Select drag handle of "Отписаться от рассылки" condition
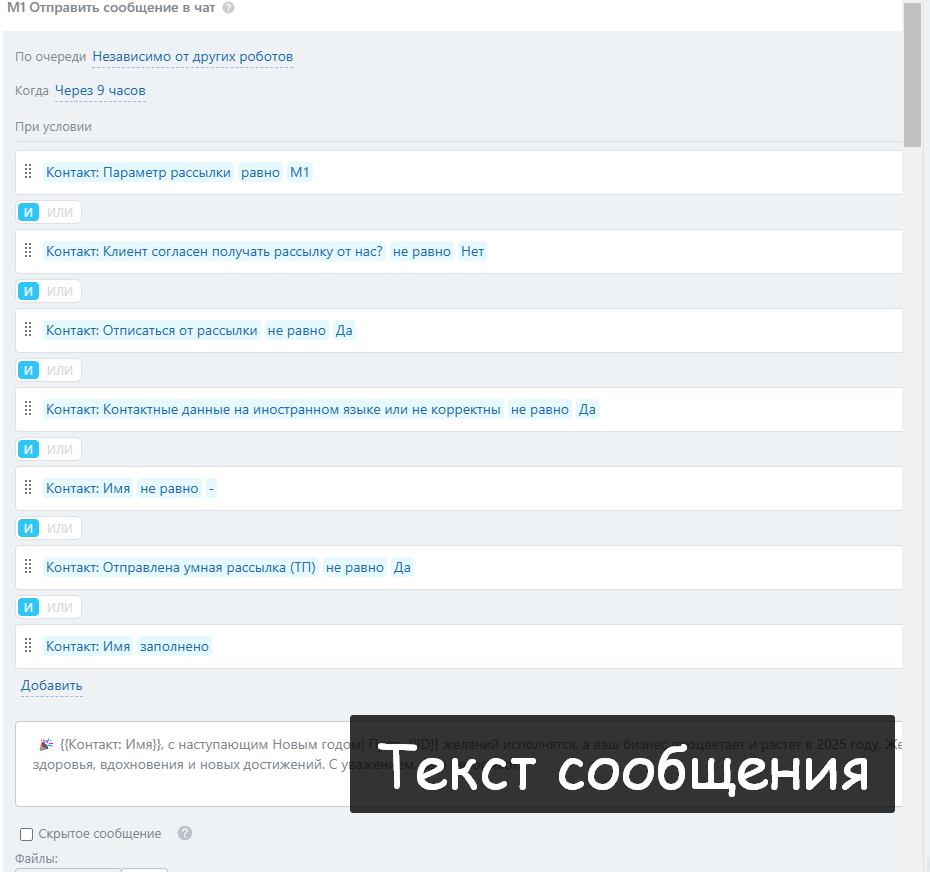Image resolution: width=930 pixels, height=872 pixels. (28, 330)
